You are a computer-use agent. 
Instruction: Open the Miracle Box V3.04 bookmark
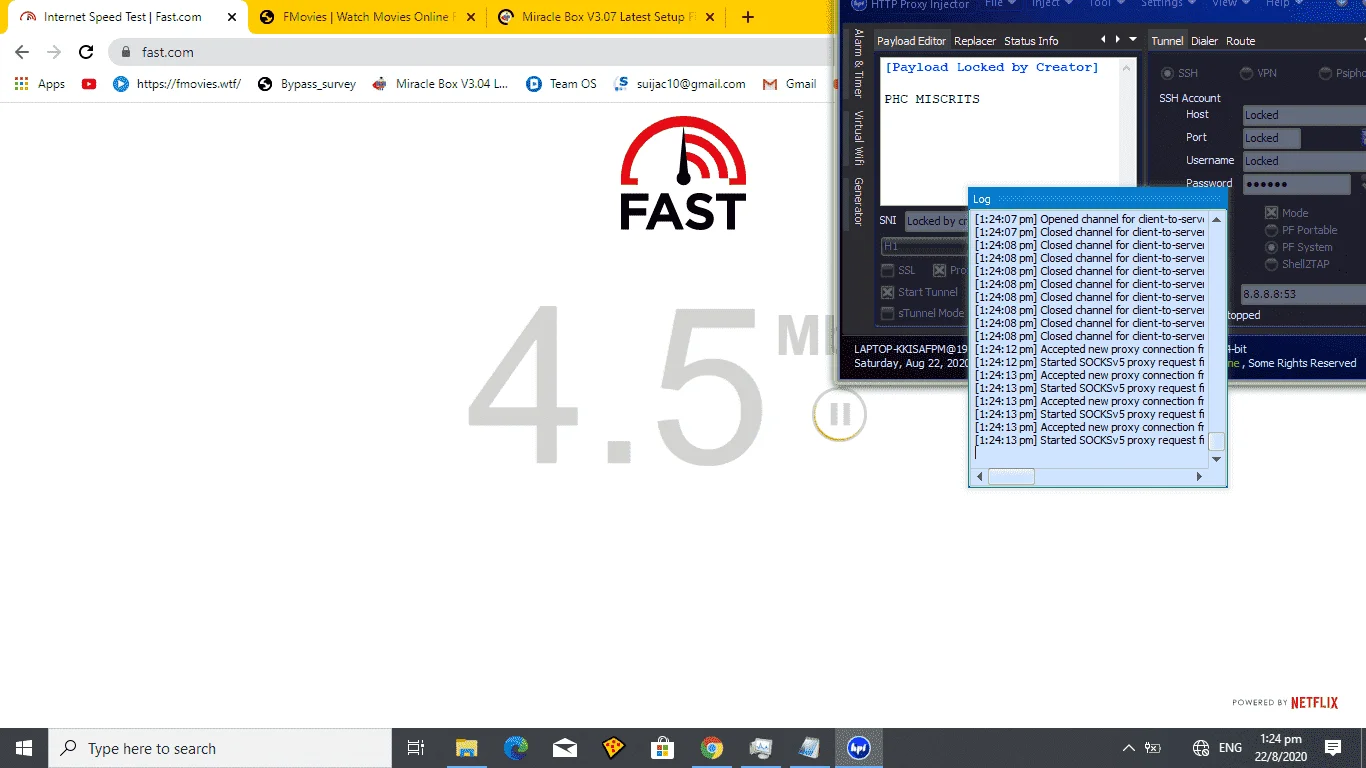(x=440, y=84)
